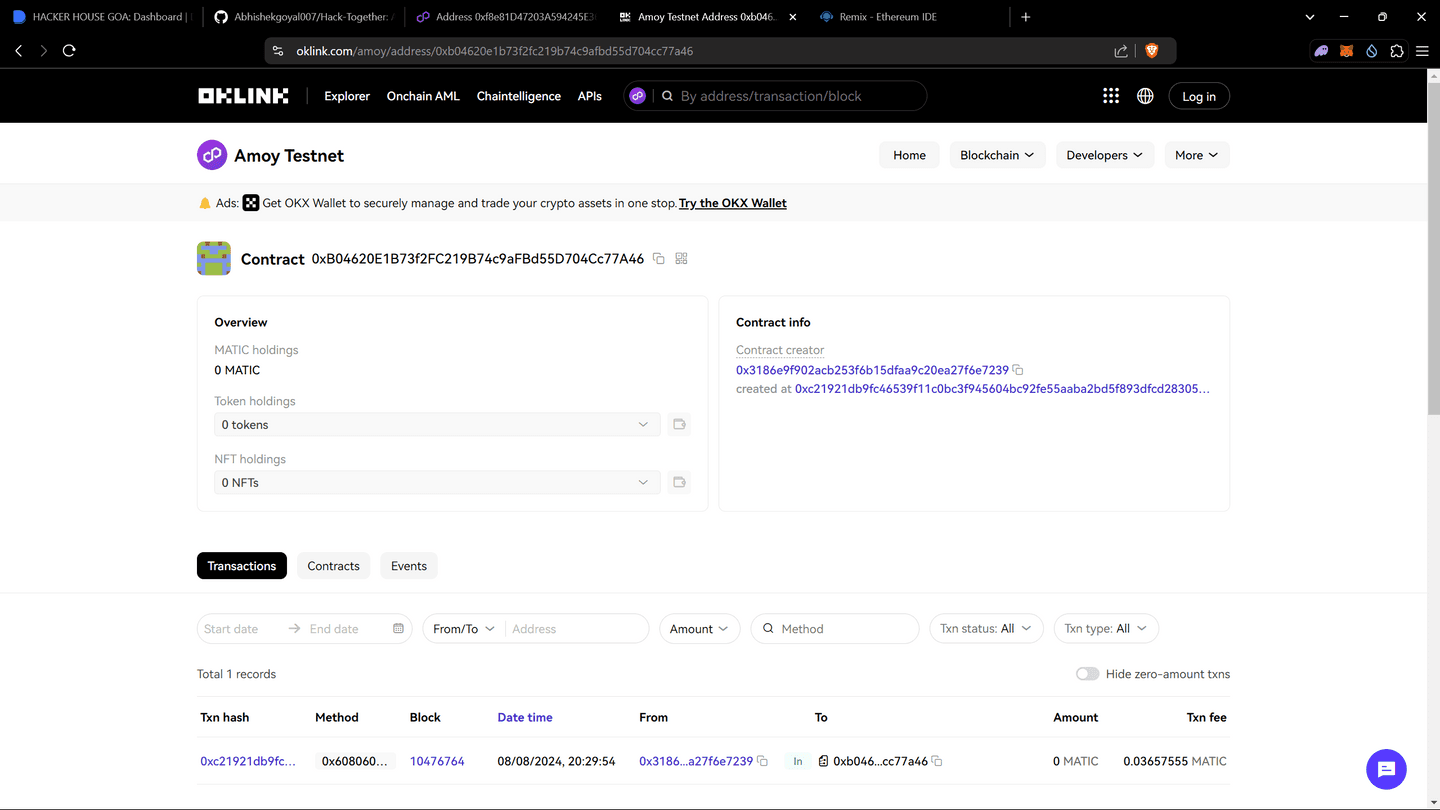The width and height of the screenshot is (1440, 810).
Task: Expand the Developers menu
Action: (1104, 155)
